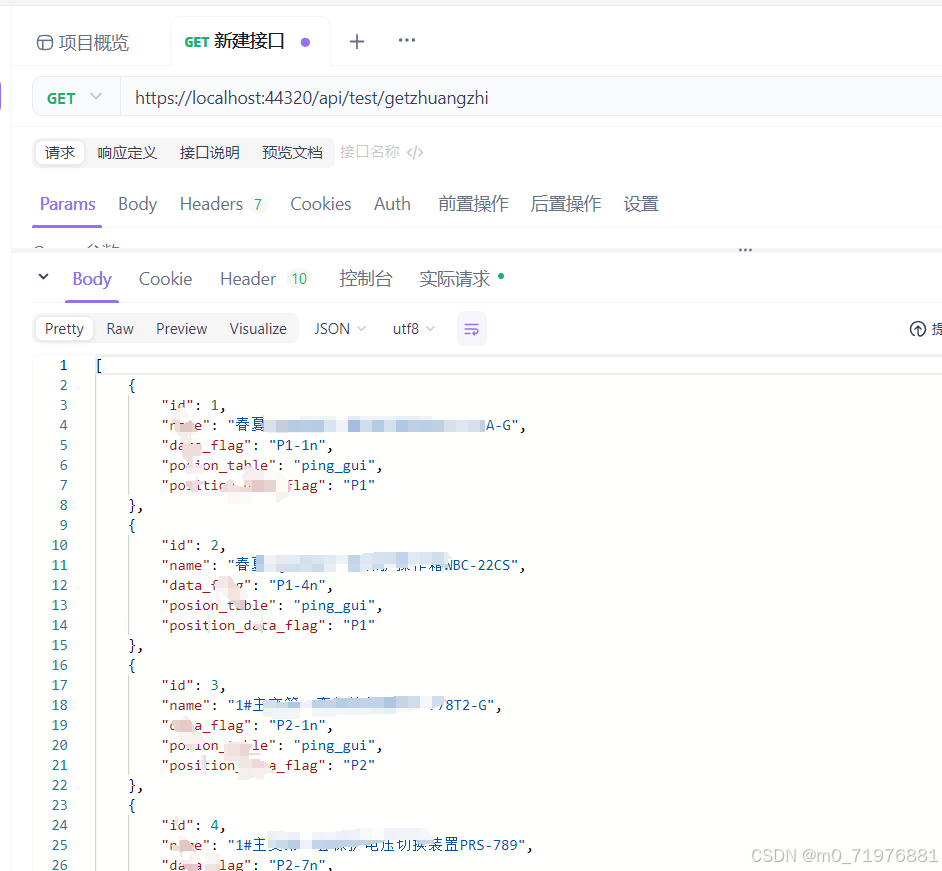Image resolution: width=942 pixels, height=871 pixels.
Task: Open the Visualize response tab
Action: click(257, 328)
